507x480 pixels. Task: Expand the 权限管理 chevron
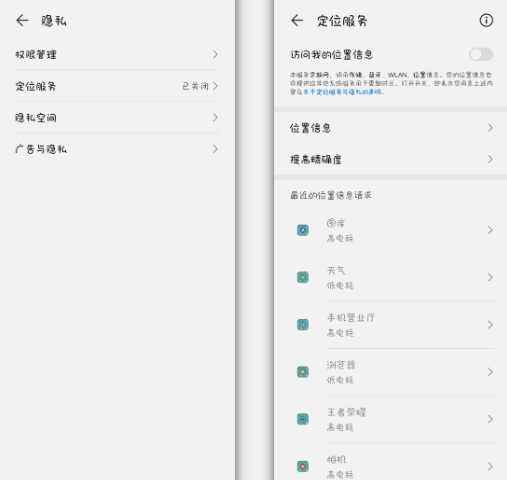coord(215,55)
